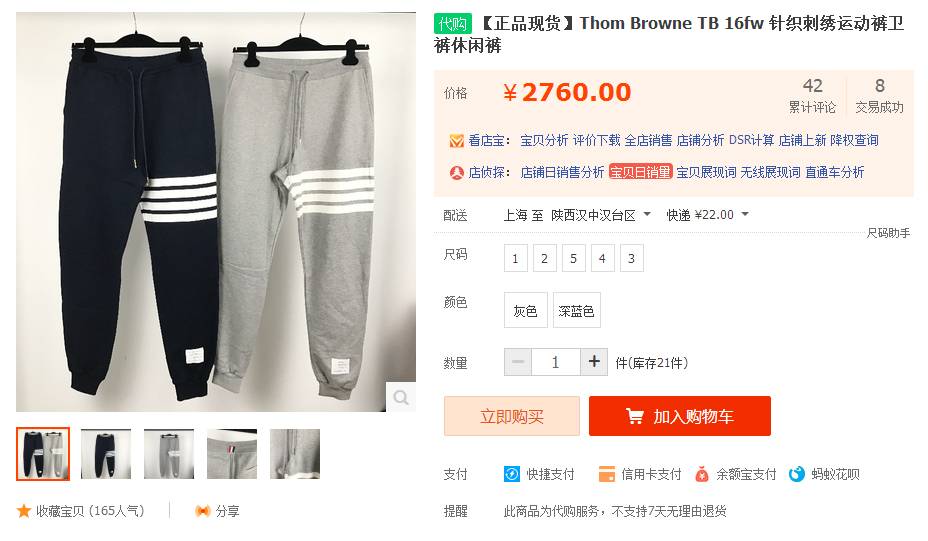Click the share icon next to 分享
Image resolution: width=928 pixels, height=541 pixels.
tap(202, 511)
